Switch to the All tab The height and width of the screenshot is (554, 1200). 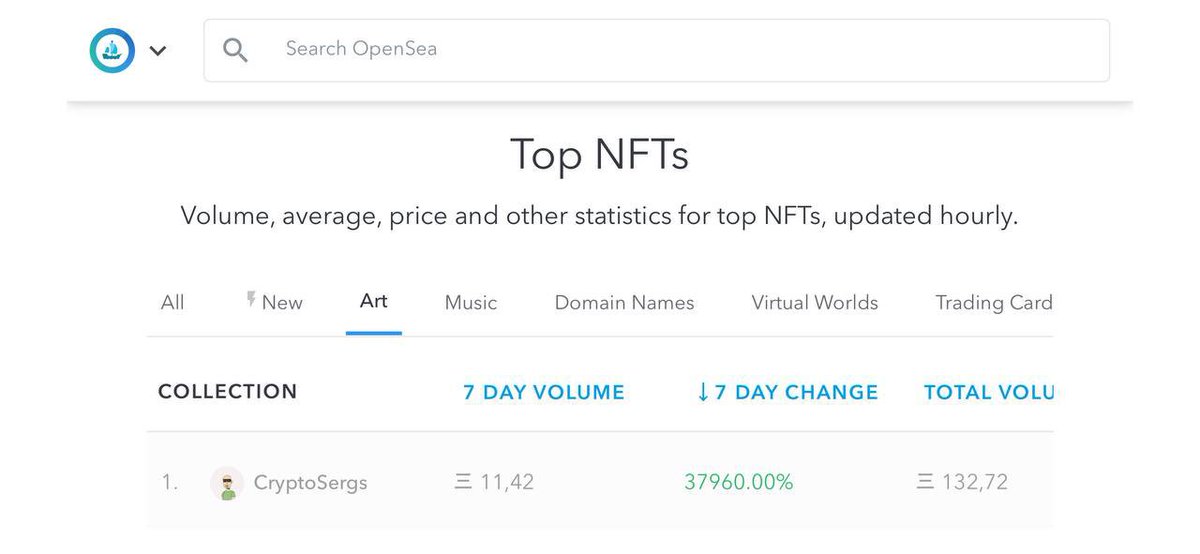172,302
